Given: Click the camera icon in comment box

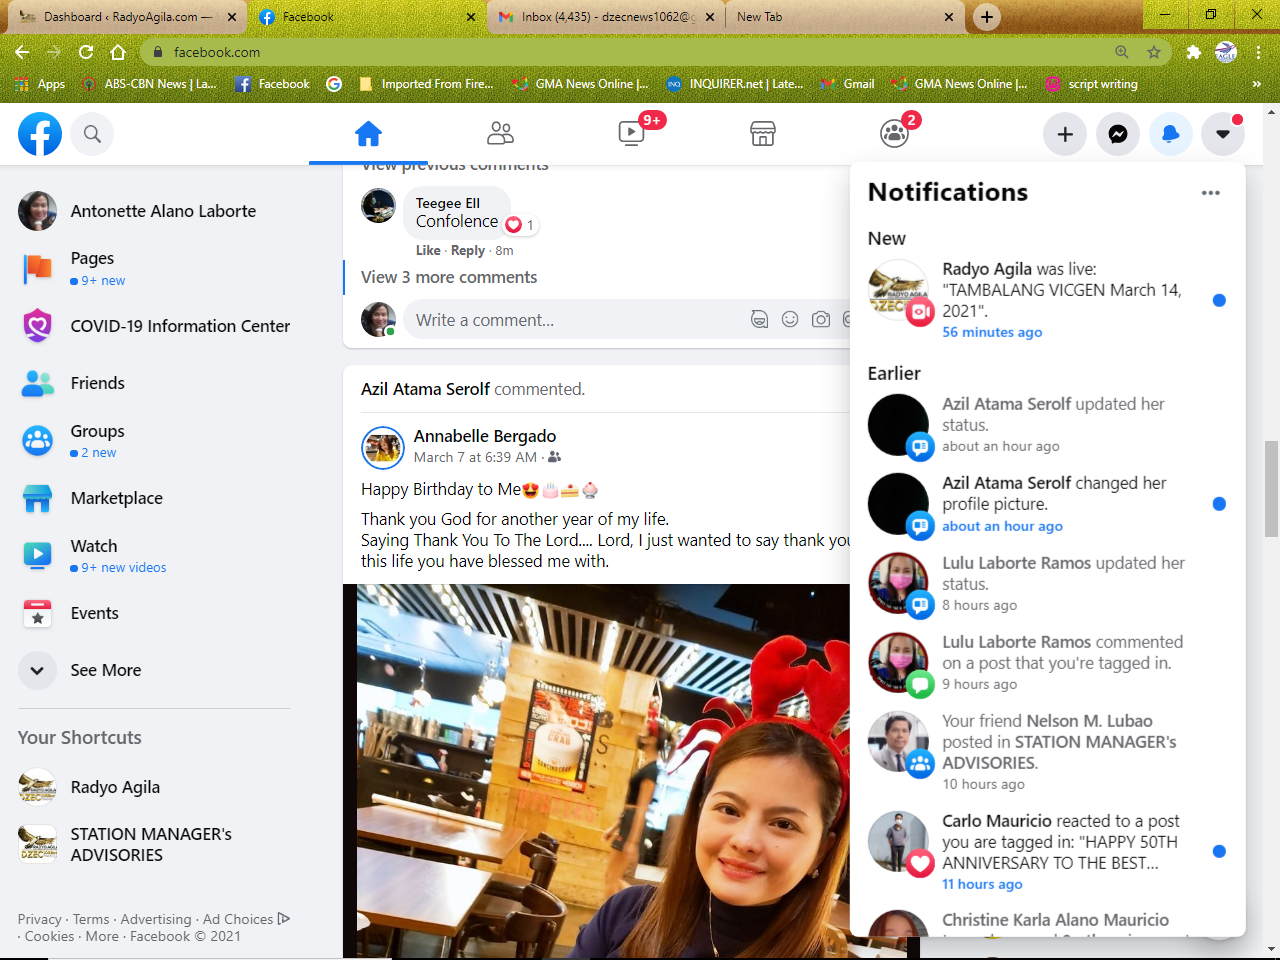Looking at the screenshot, I should [x=821, y=320].
